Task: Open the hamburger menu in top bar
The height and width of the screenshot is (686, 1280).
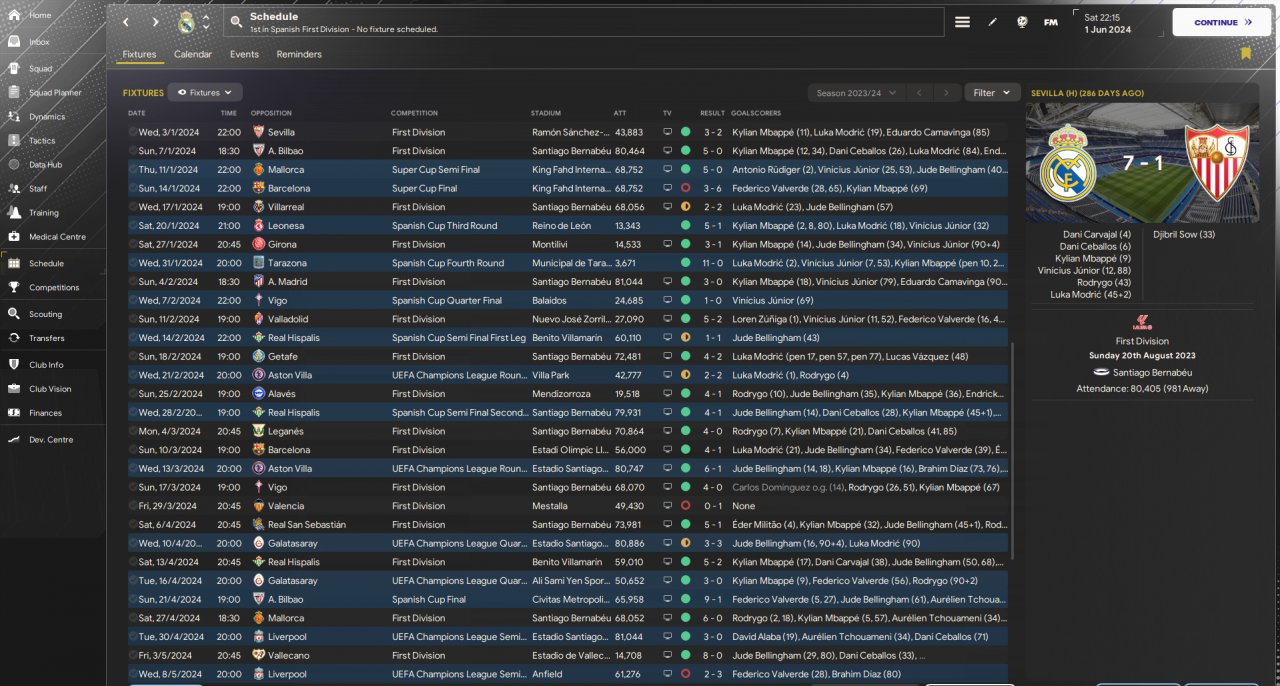Action: (962, 22)
